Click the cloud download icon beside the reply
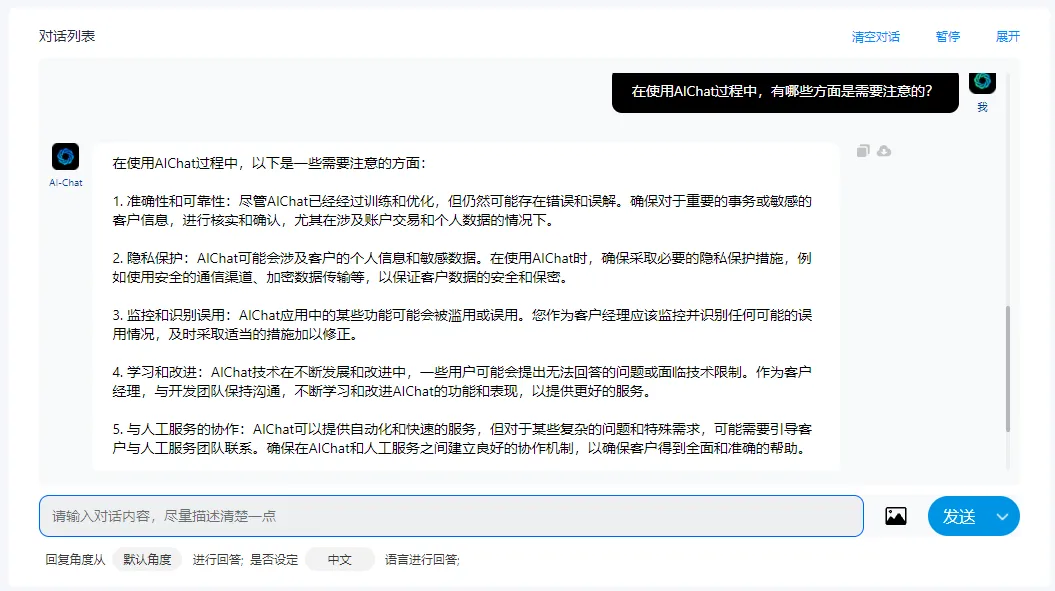This screenshot has width=1055, height=591. pyautogui.click(x=884, y=151)
